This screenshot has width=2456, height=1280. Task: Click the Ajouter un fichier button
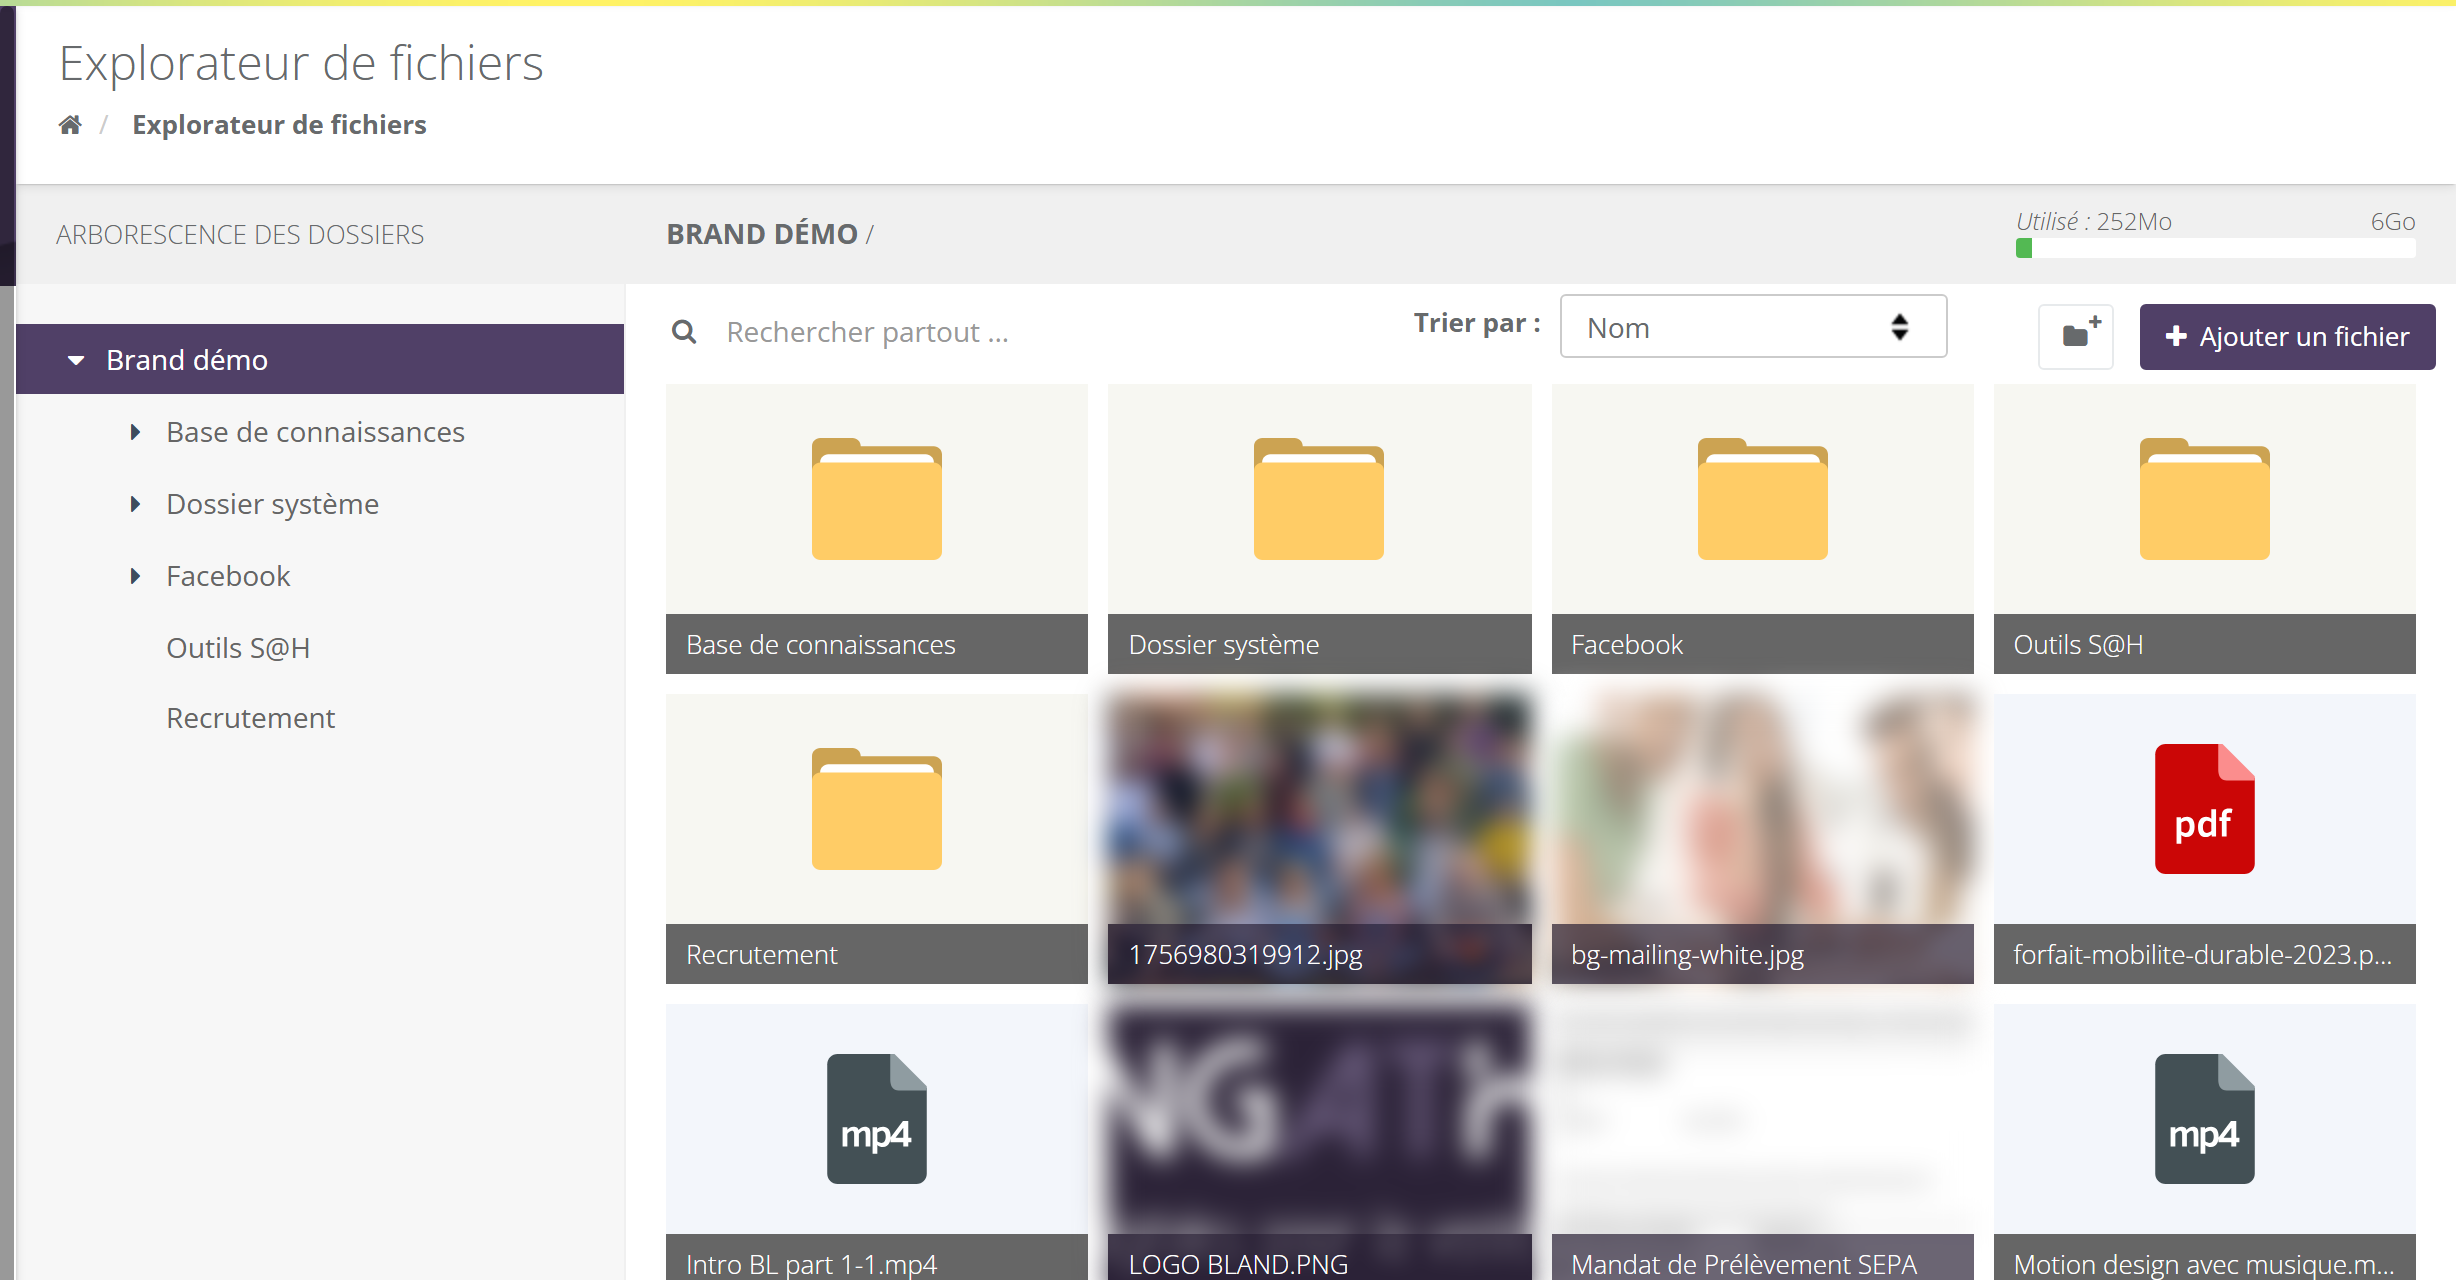2287,337
